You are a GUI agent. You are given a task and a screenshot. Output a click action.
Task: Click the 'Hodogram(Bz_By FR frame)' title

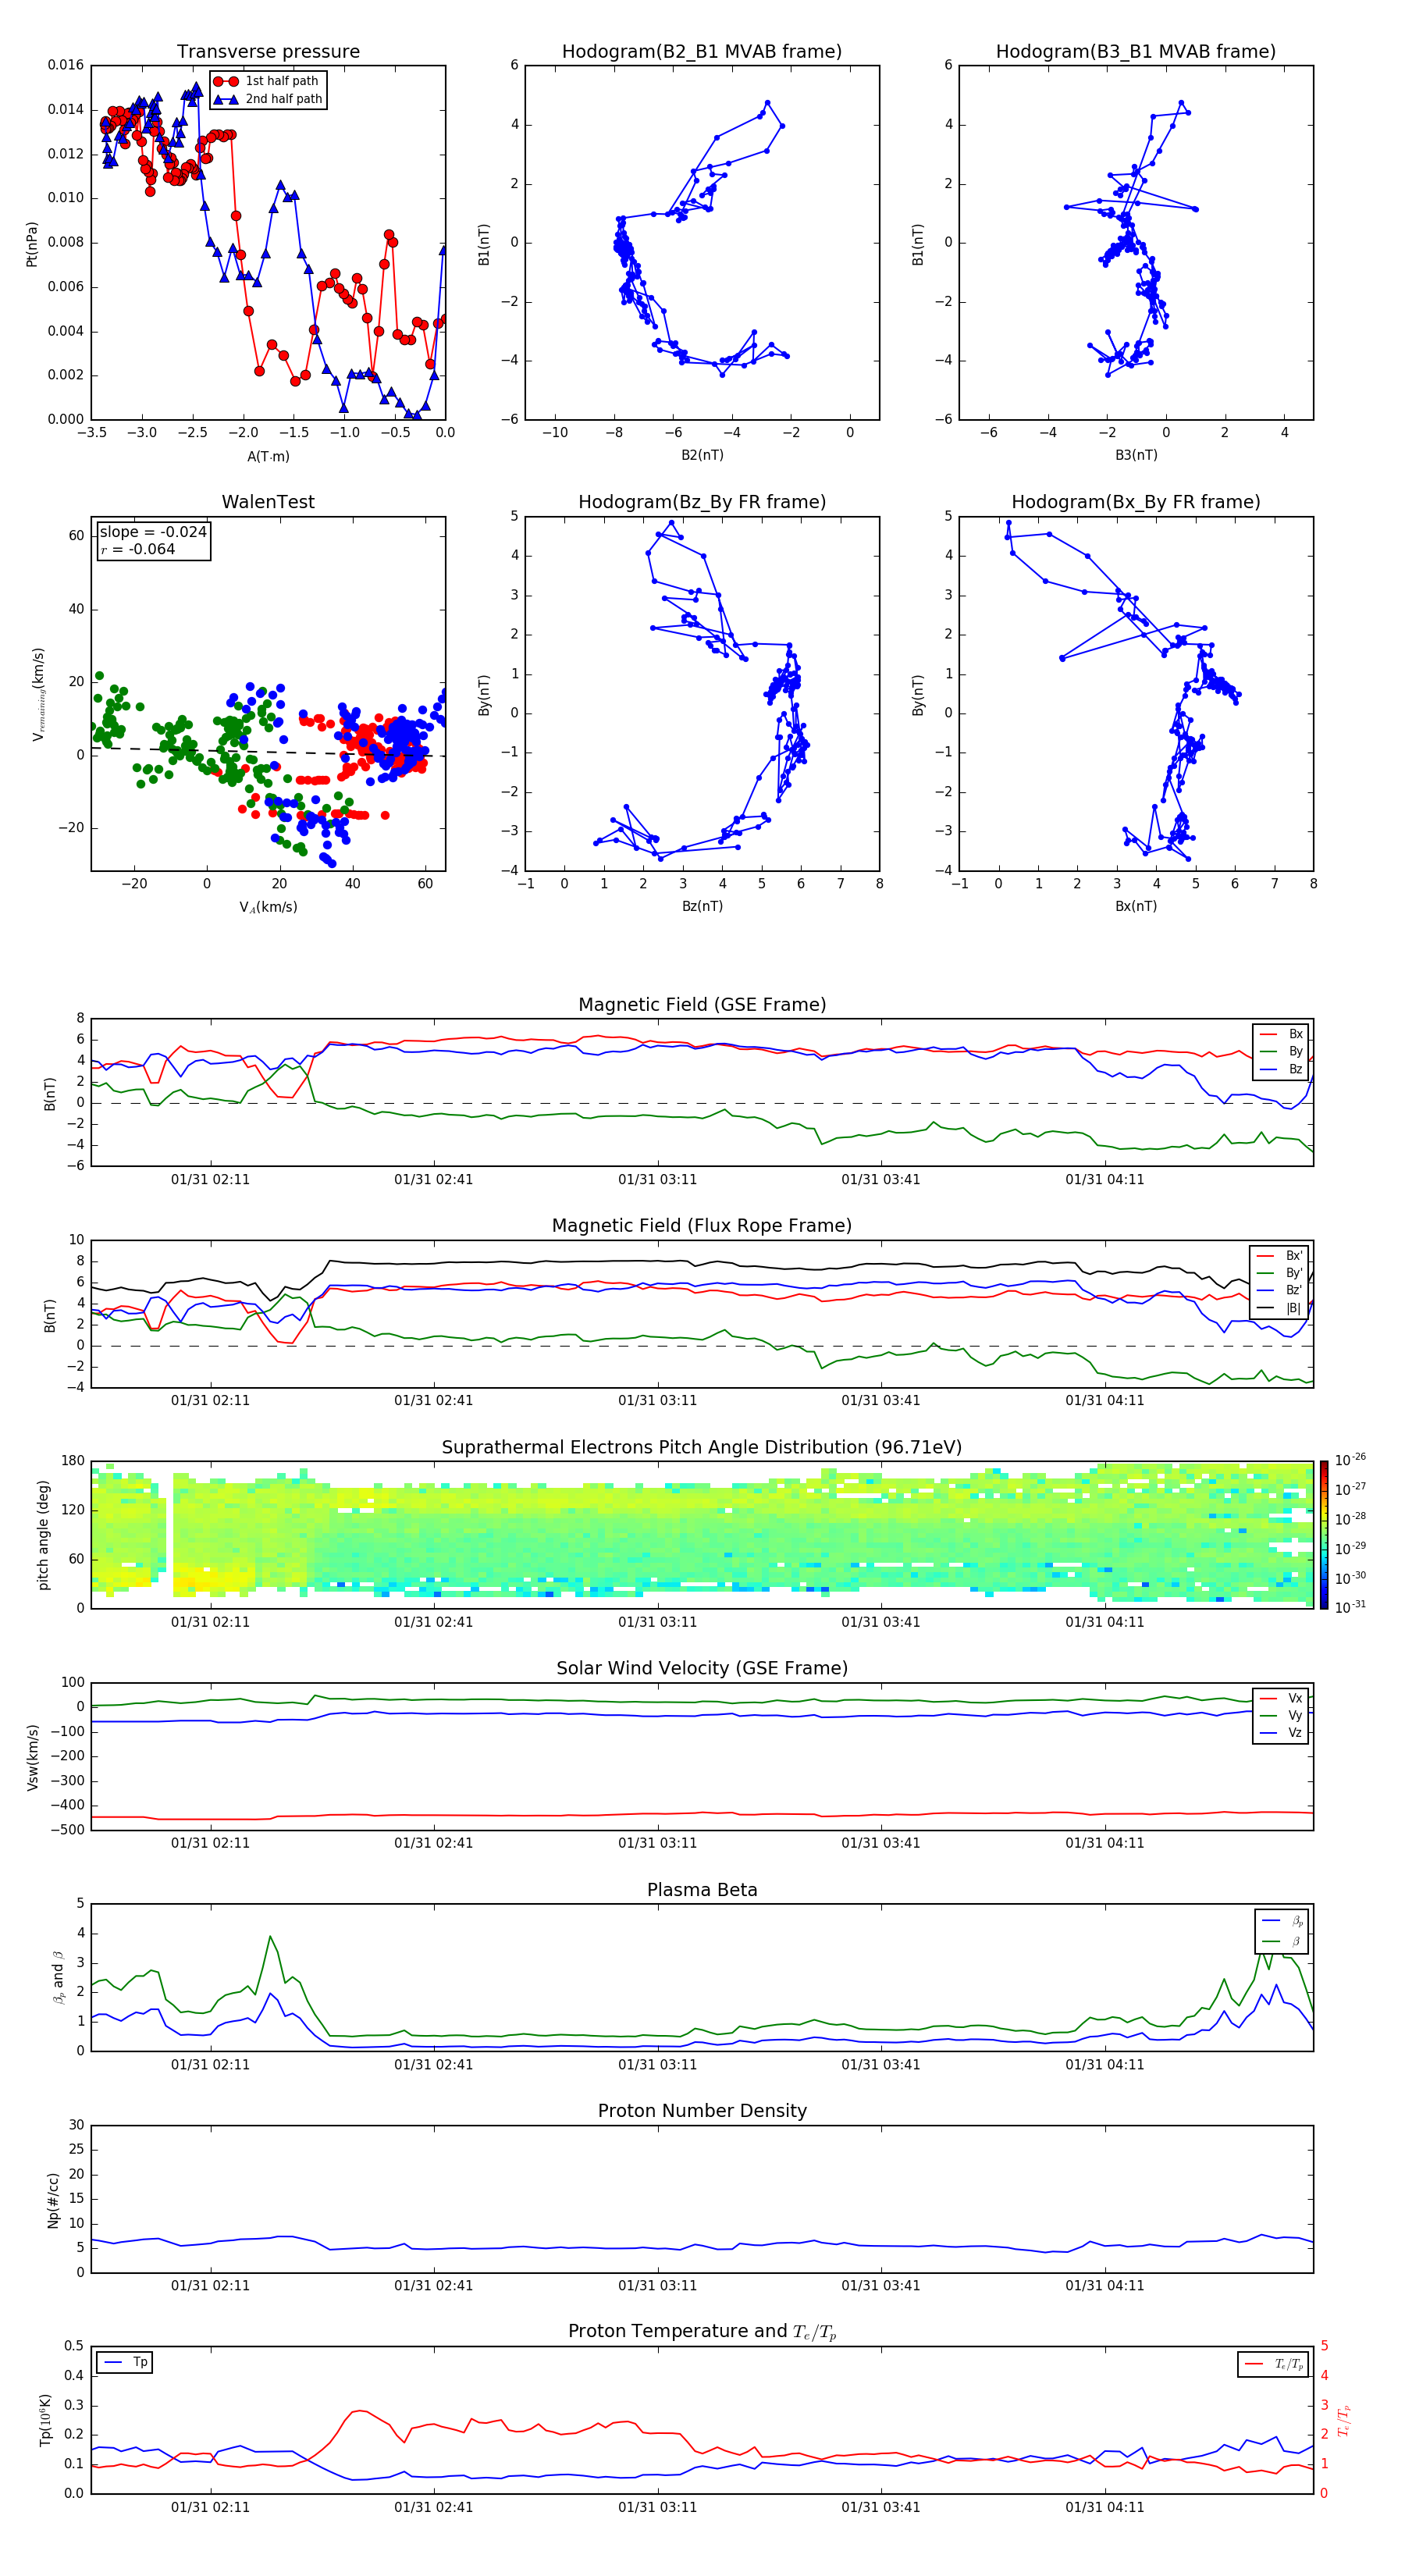coord(702,502)
